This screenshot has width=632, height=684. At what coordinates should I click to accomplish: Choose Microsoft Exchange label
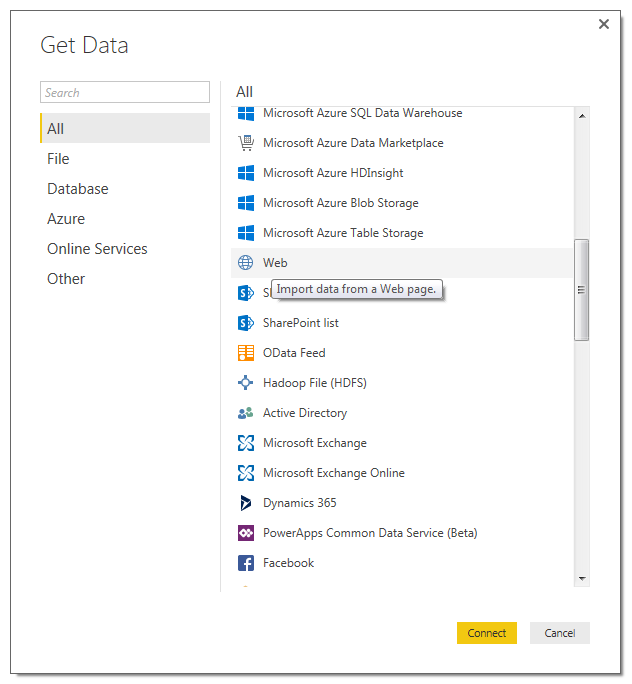315,443
